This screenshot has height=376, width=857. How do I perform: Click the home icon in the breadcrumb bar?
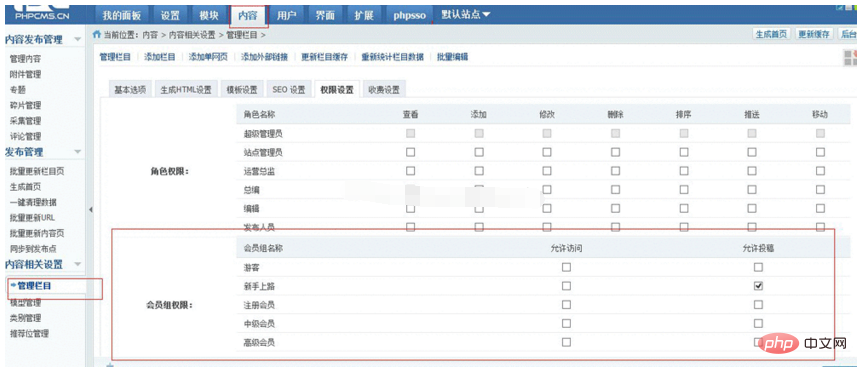(97, 34)
